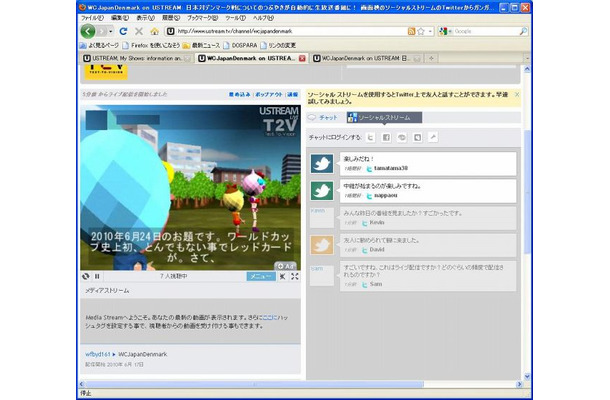Open Sam's username in the stream
The image size is (610, 400).
pyautogui.click(x=375, y=284)
